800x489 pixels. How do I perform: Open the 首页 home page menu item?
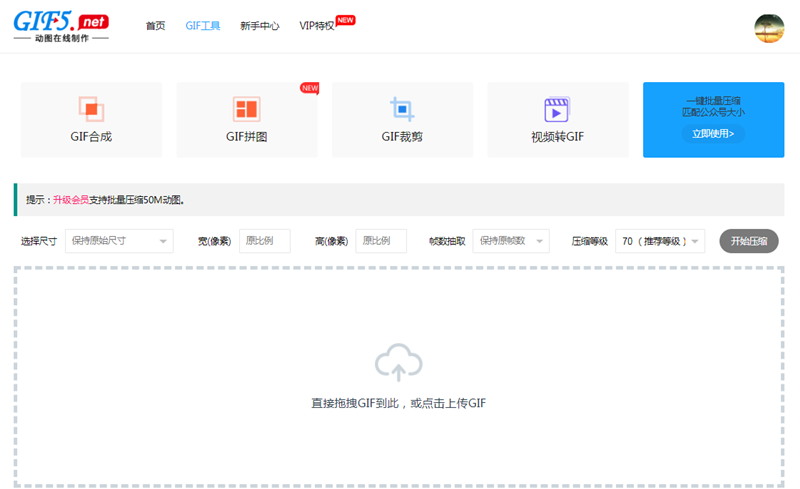point(156,26)
